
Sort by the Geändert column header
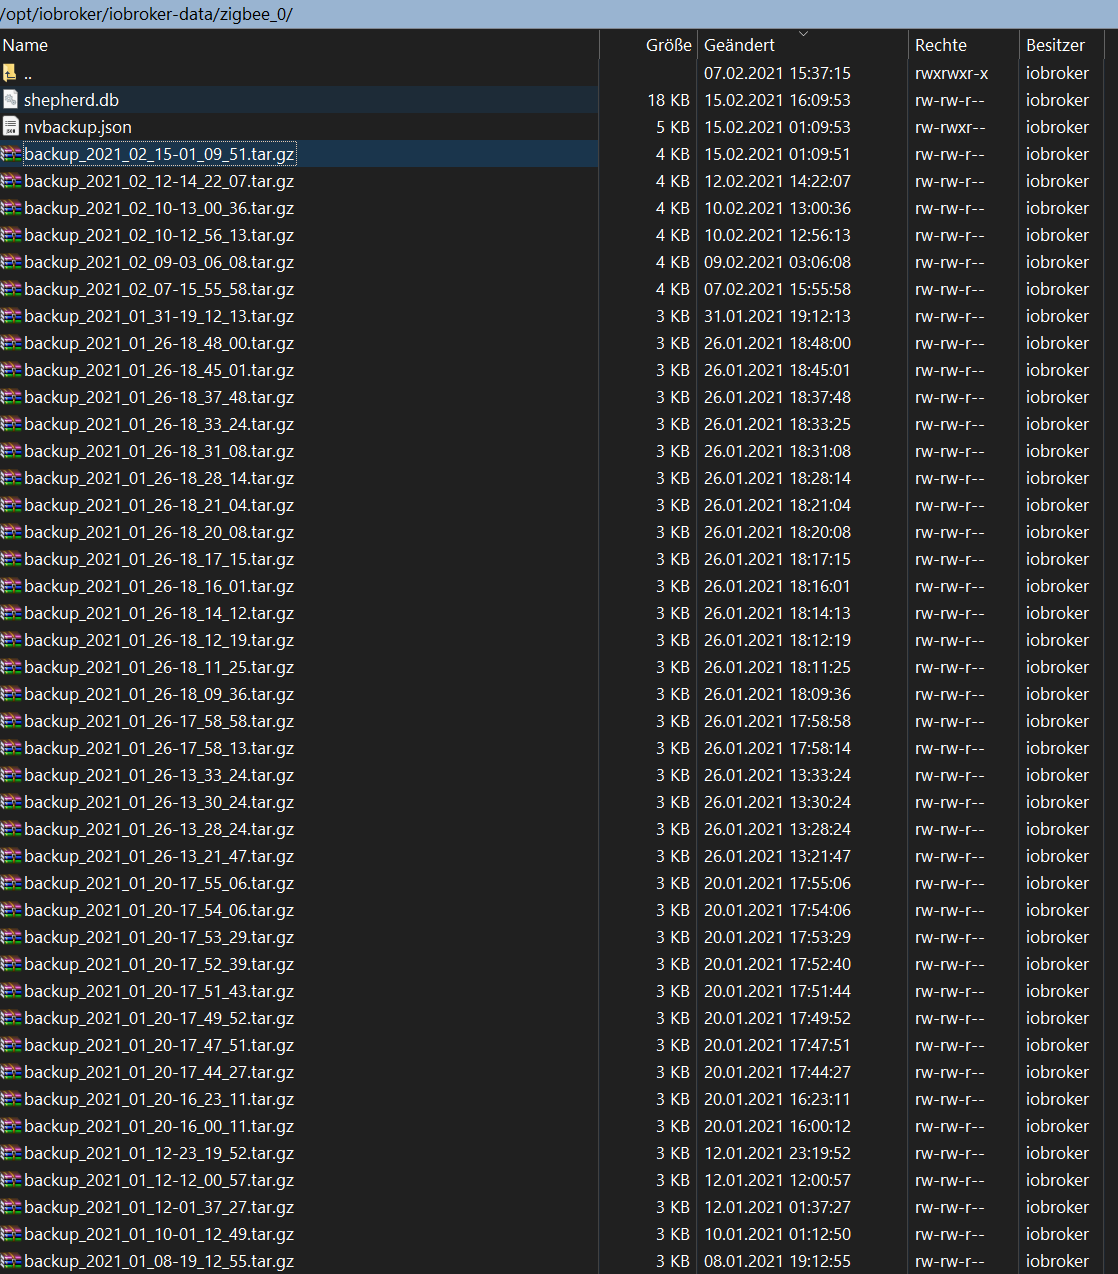802,45
